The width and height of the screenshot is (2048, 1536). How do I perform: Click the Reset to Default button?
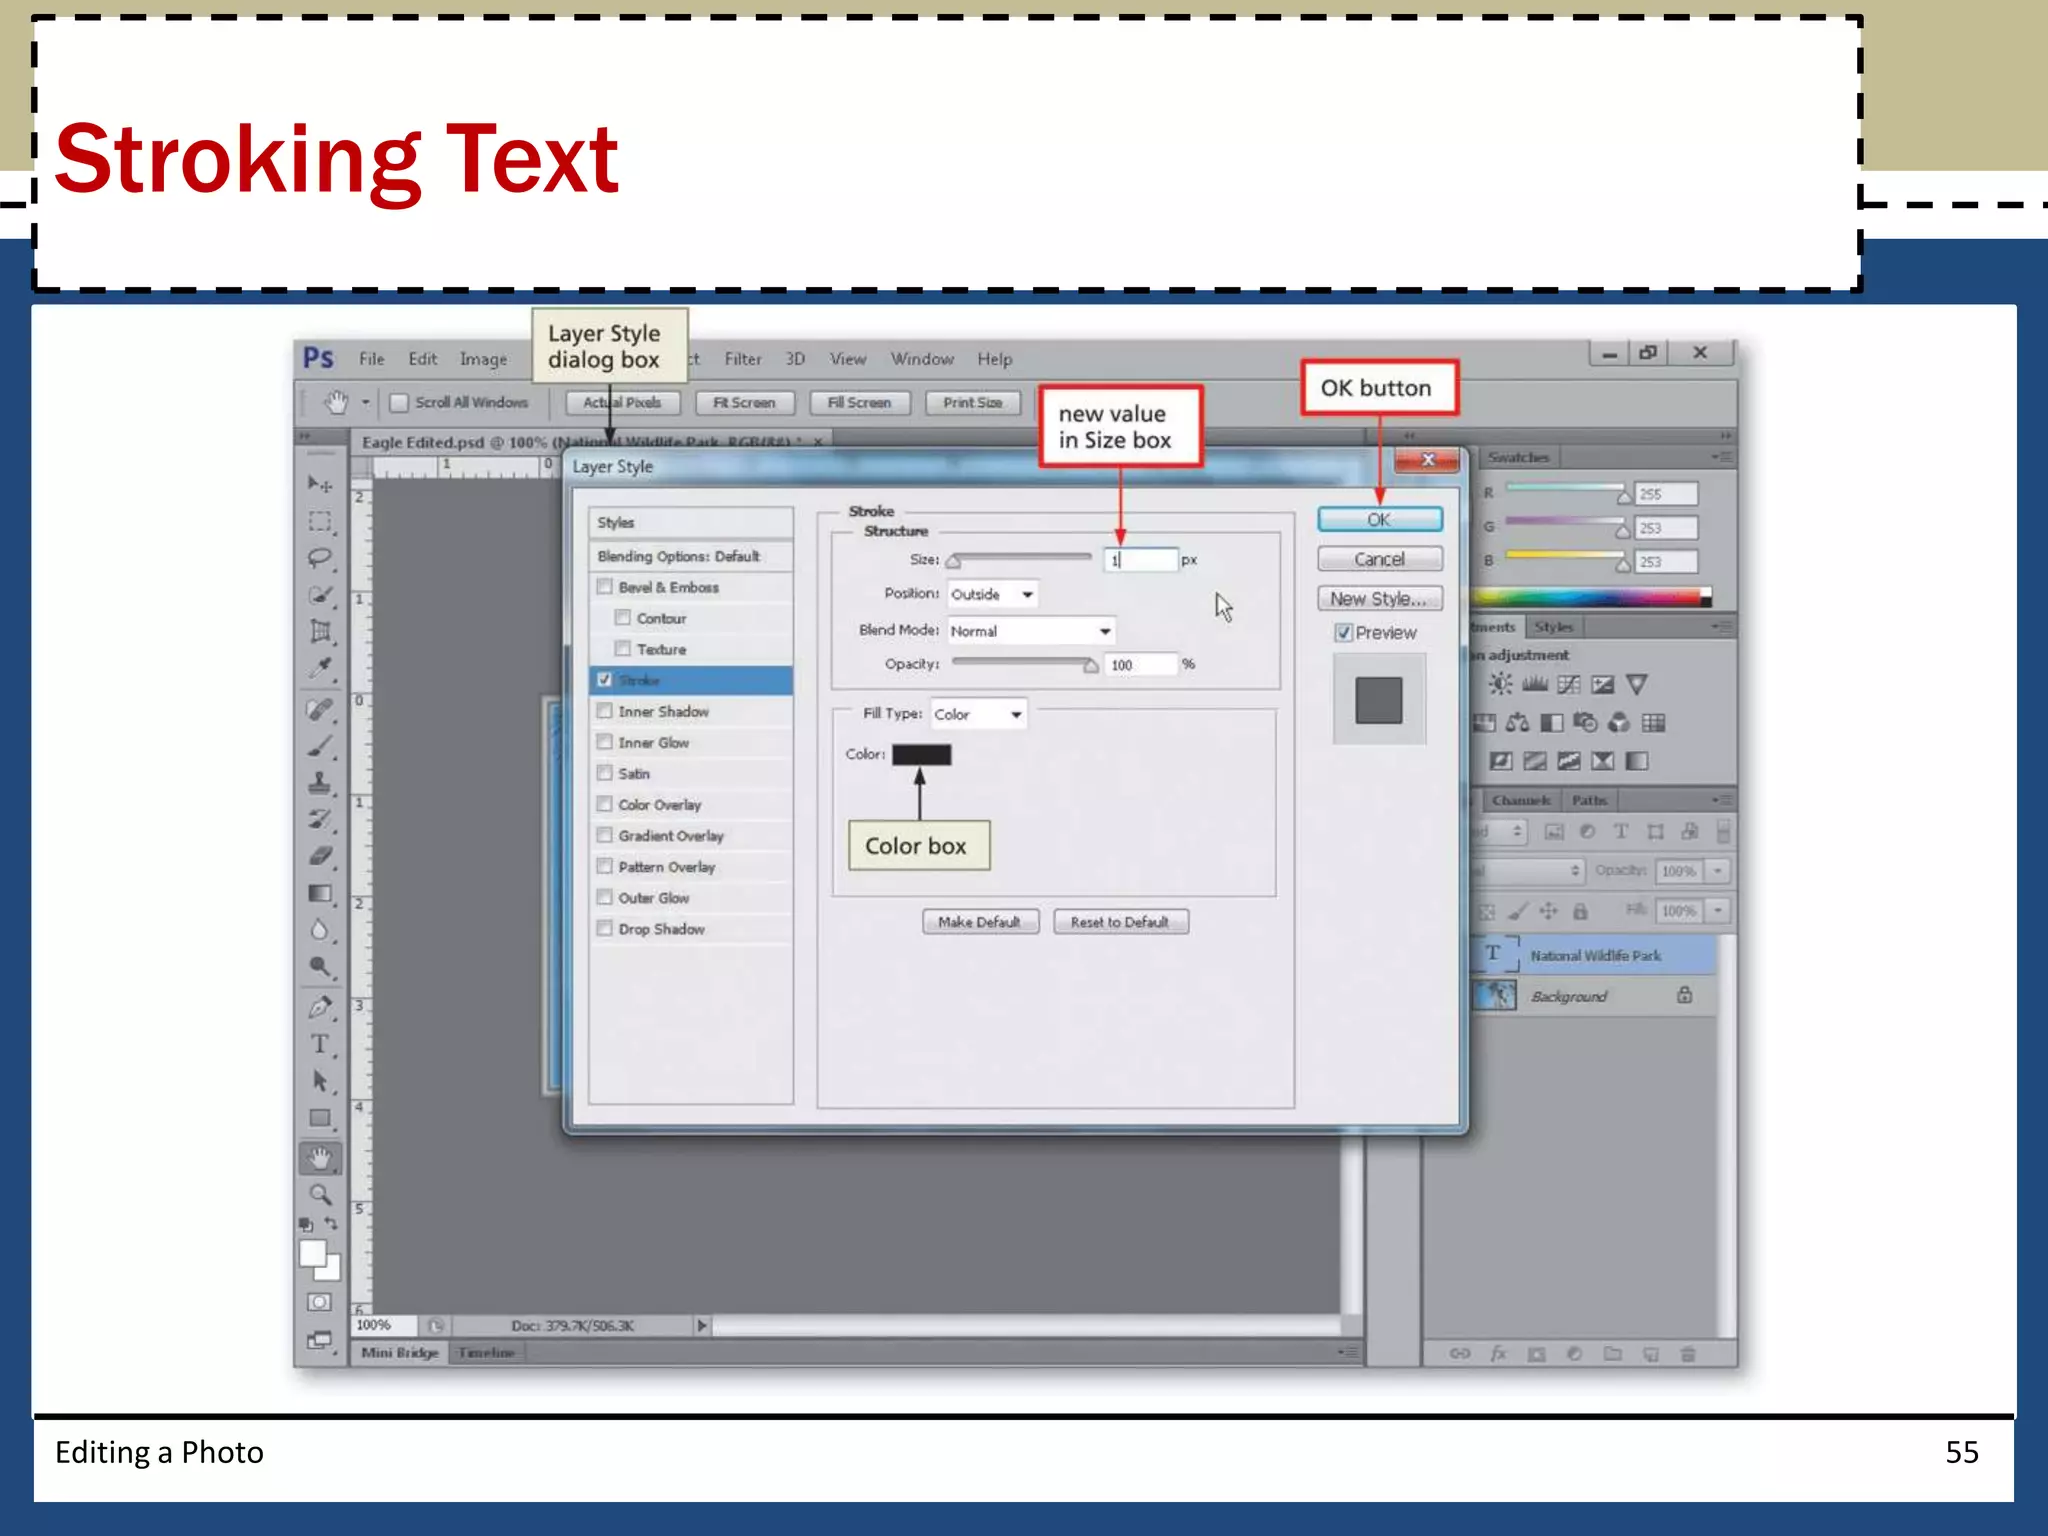1120,922
